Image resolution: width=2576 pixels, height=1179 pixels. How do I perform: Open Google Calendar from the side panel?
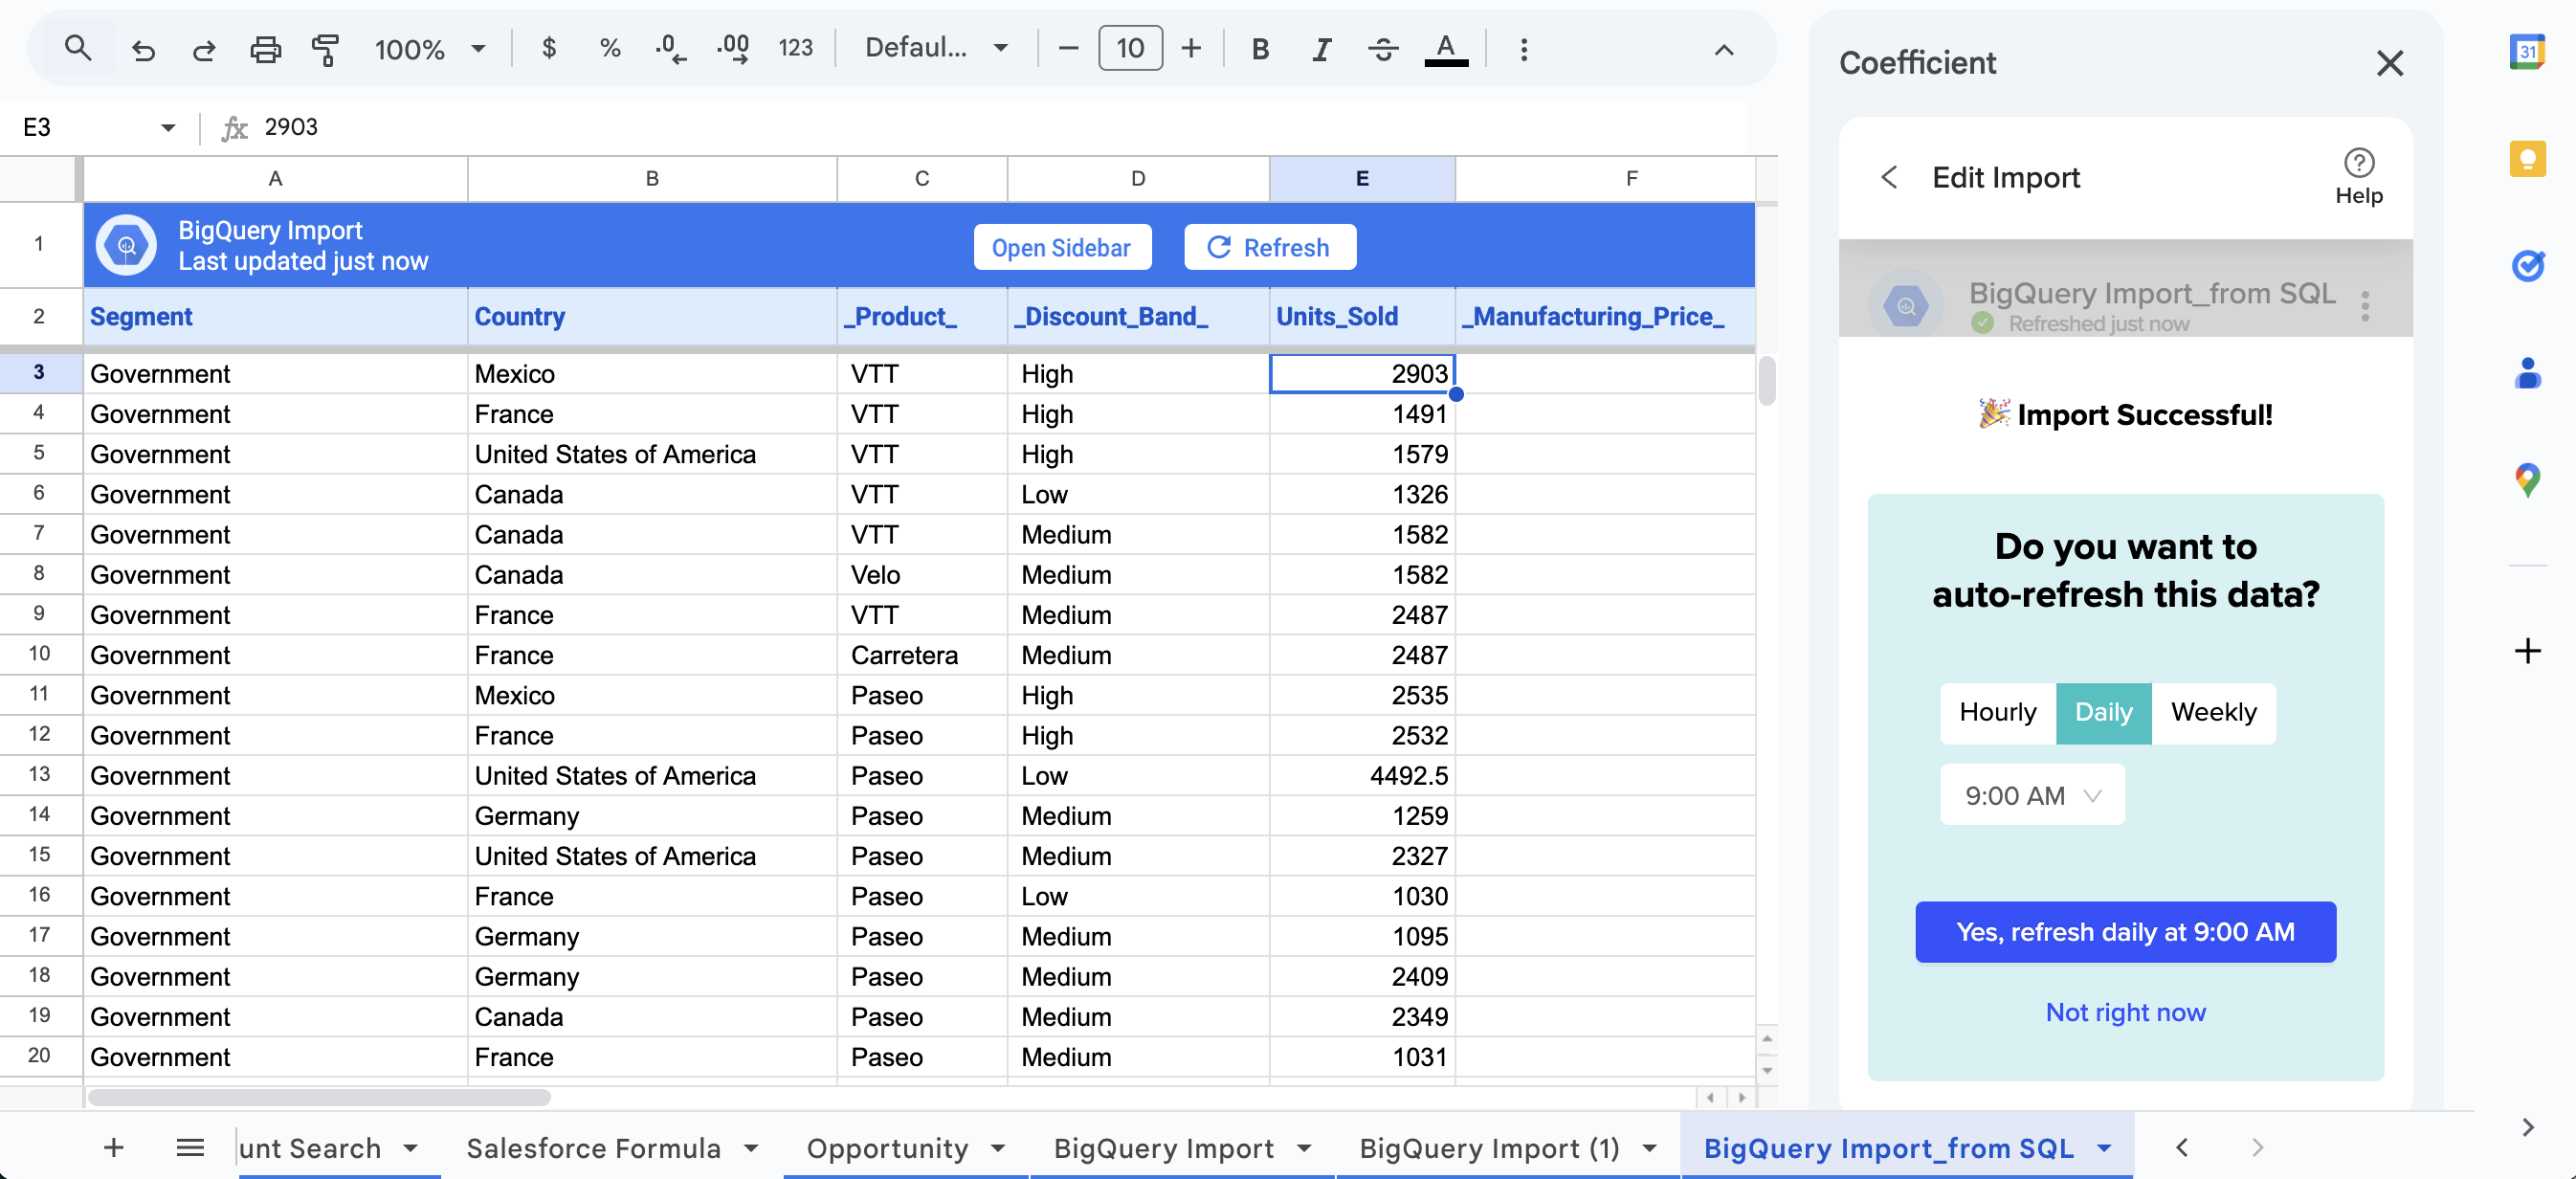2529,52
